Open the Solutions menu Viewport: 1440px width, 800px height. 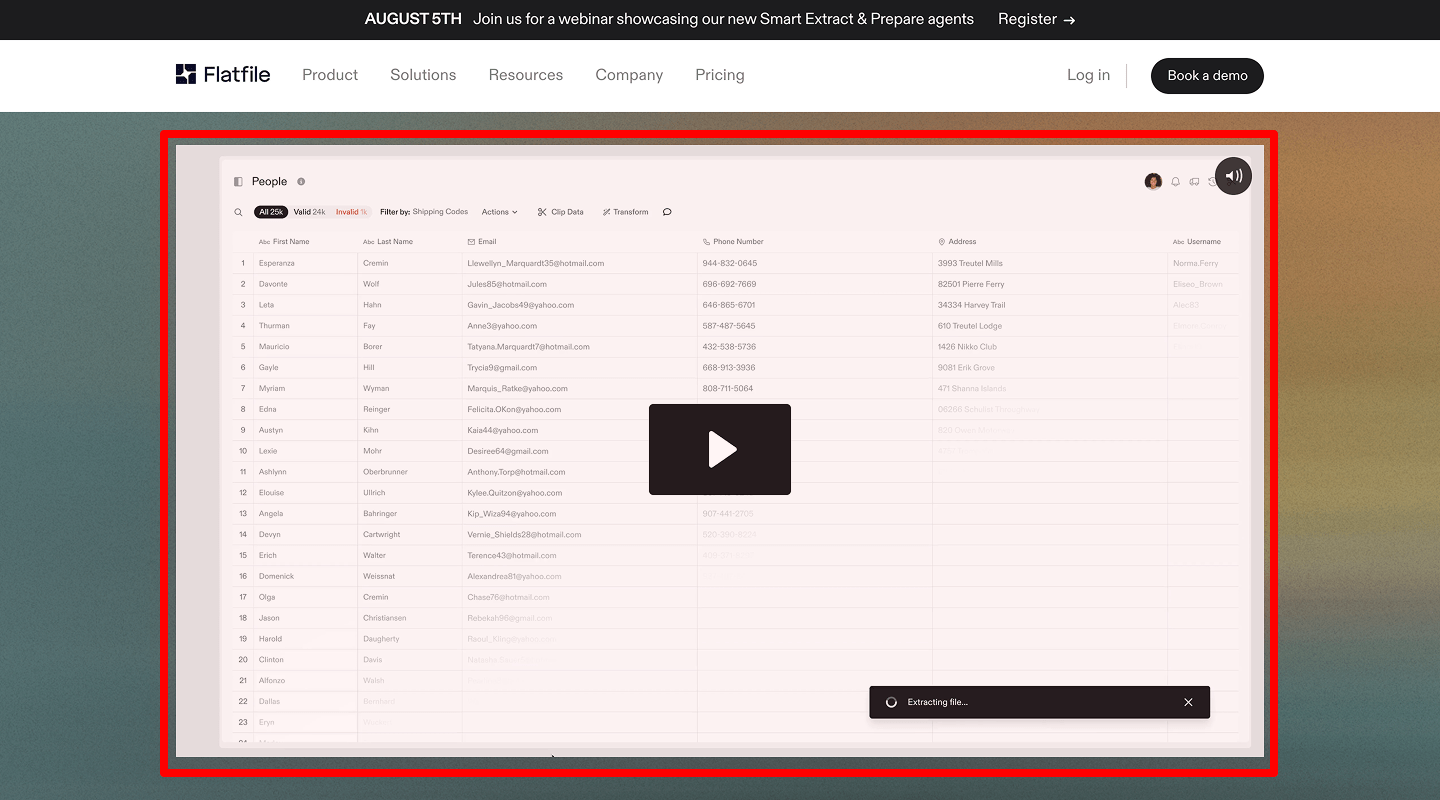(x=423, y=75)
